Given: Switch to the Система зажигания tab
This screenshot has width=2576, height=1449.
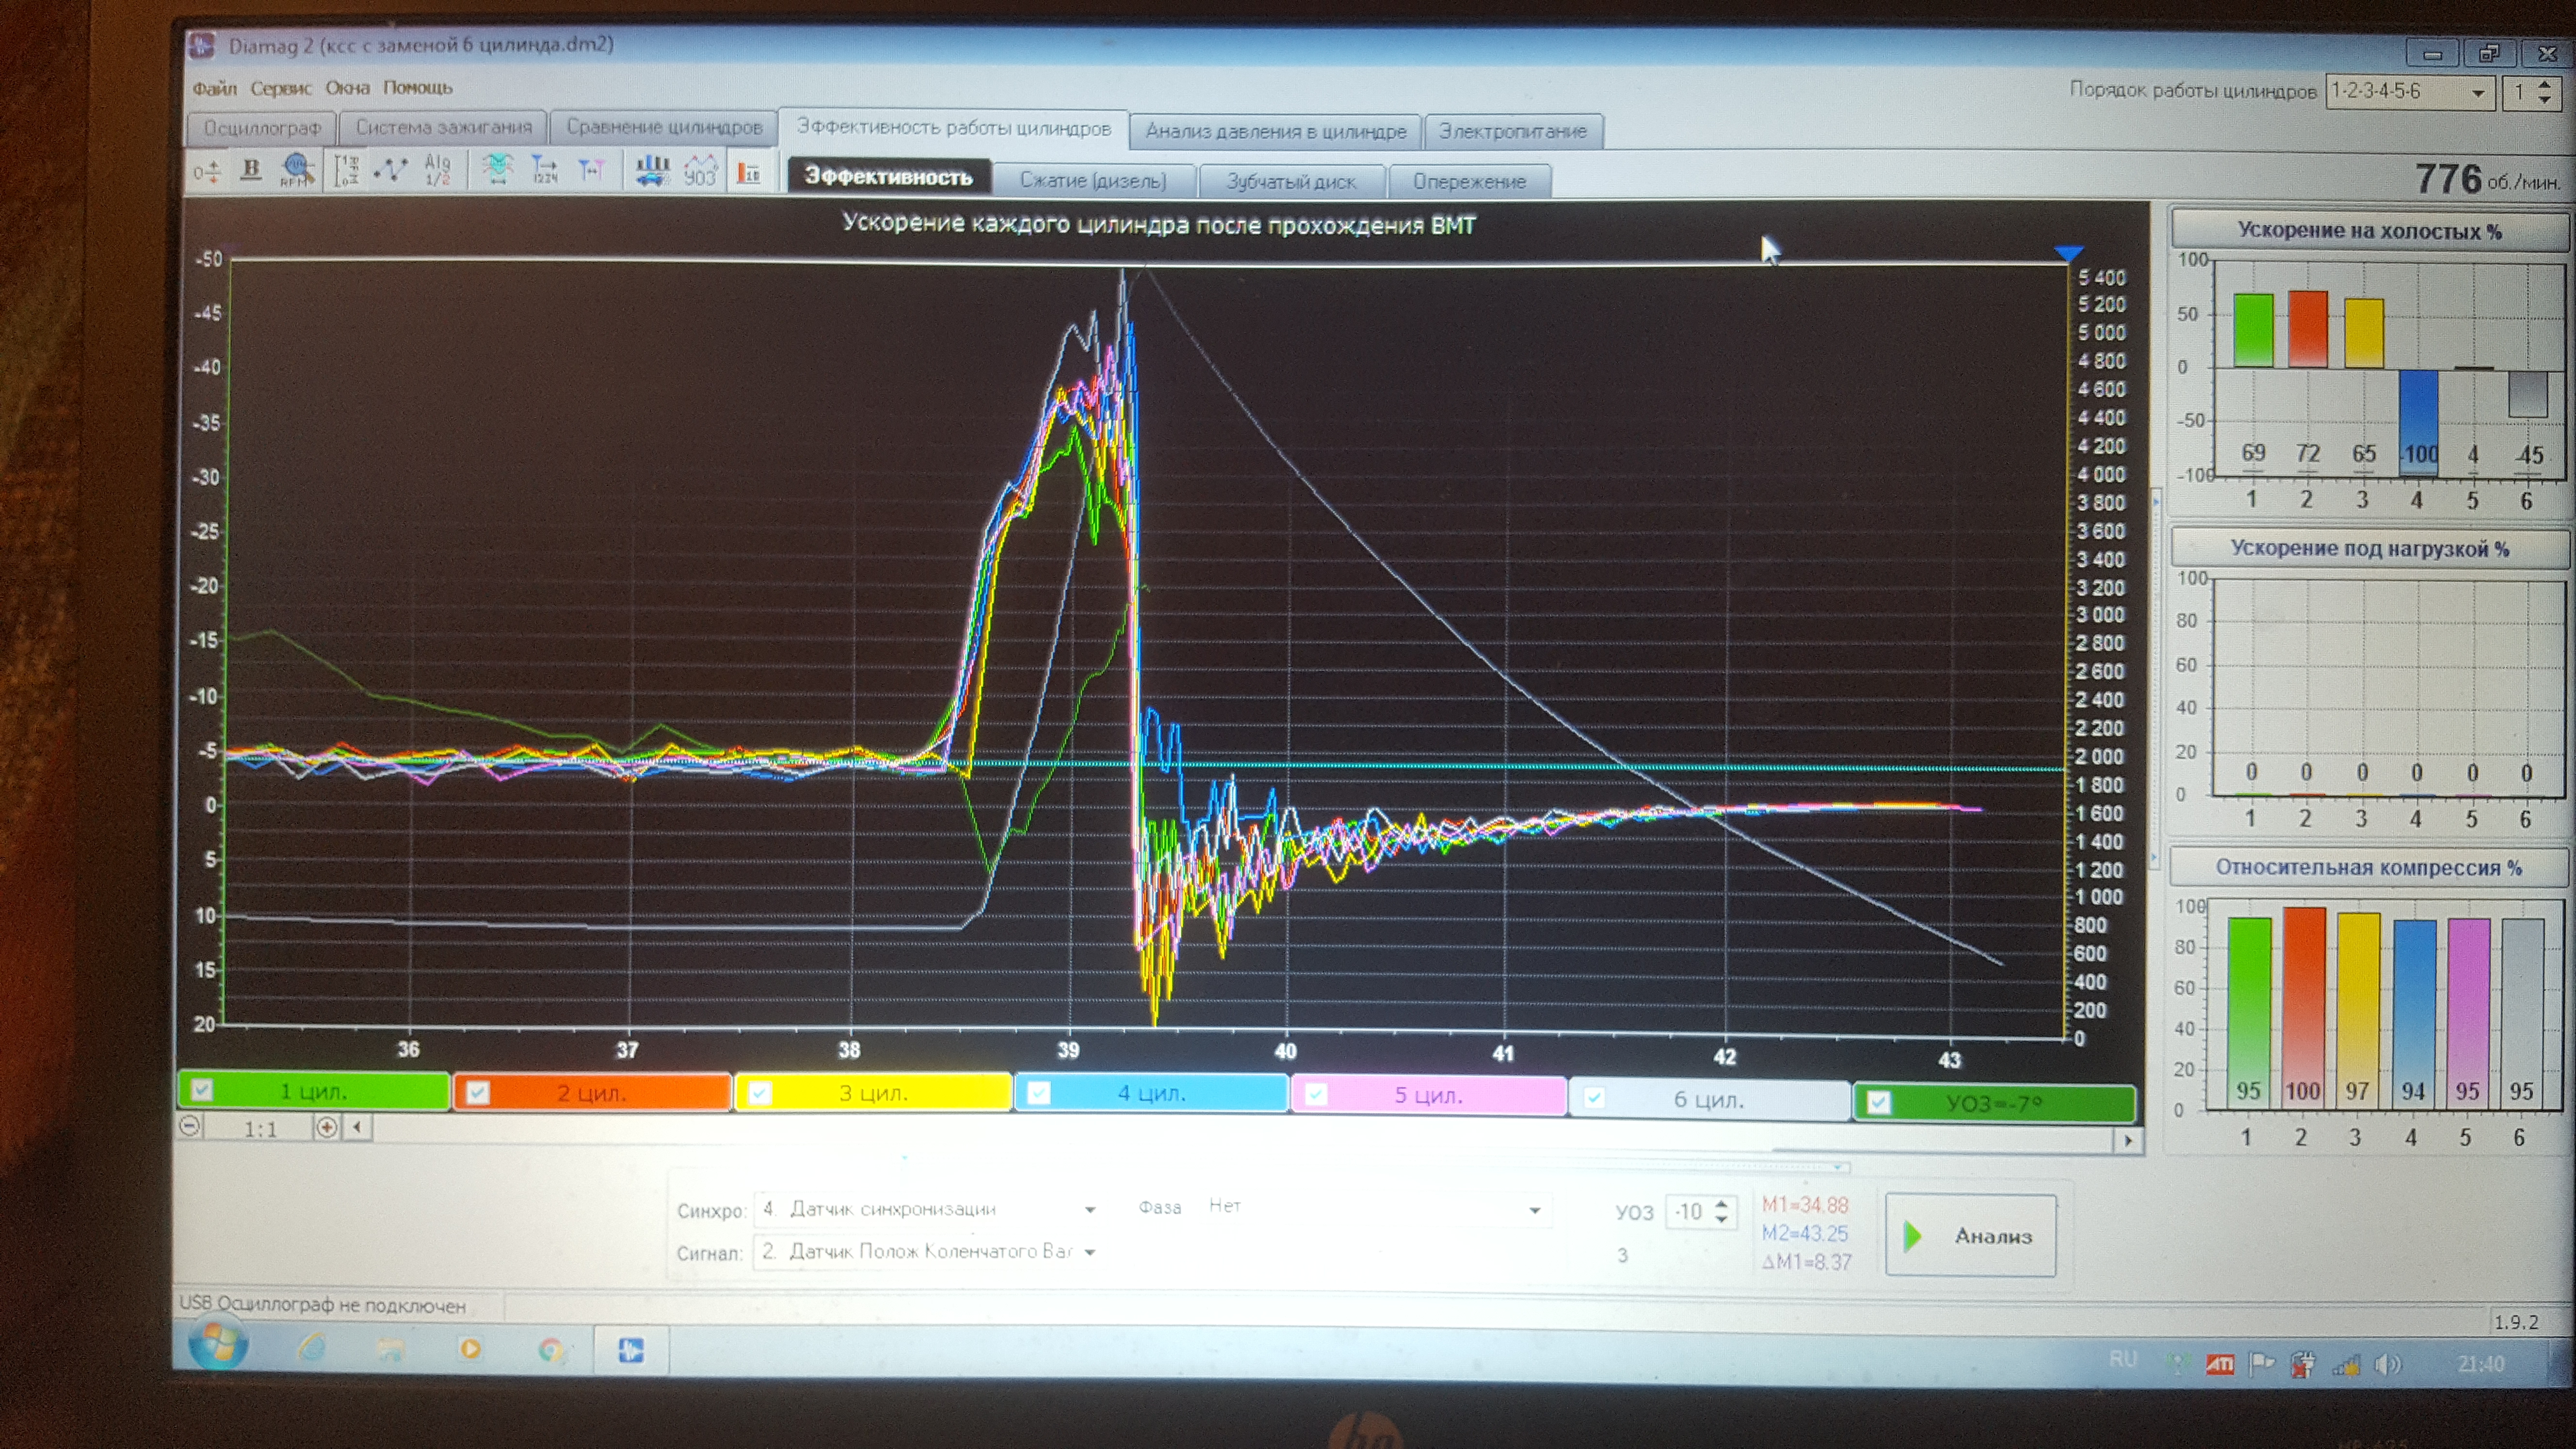Looking at the screenshot, I should [x=443, y=127].
